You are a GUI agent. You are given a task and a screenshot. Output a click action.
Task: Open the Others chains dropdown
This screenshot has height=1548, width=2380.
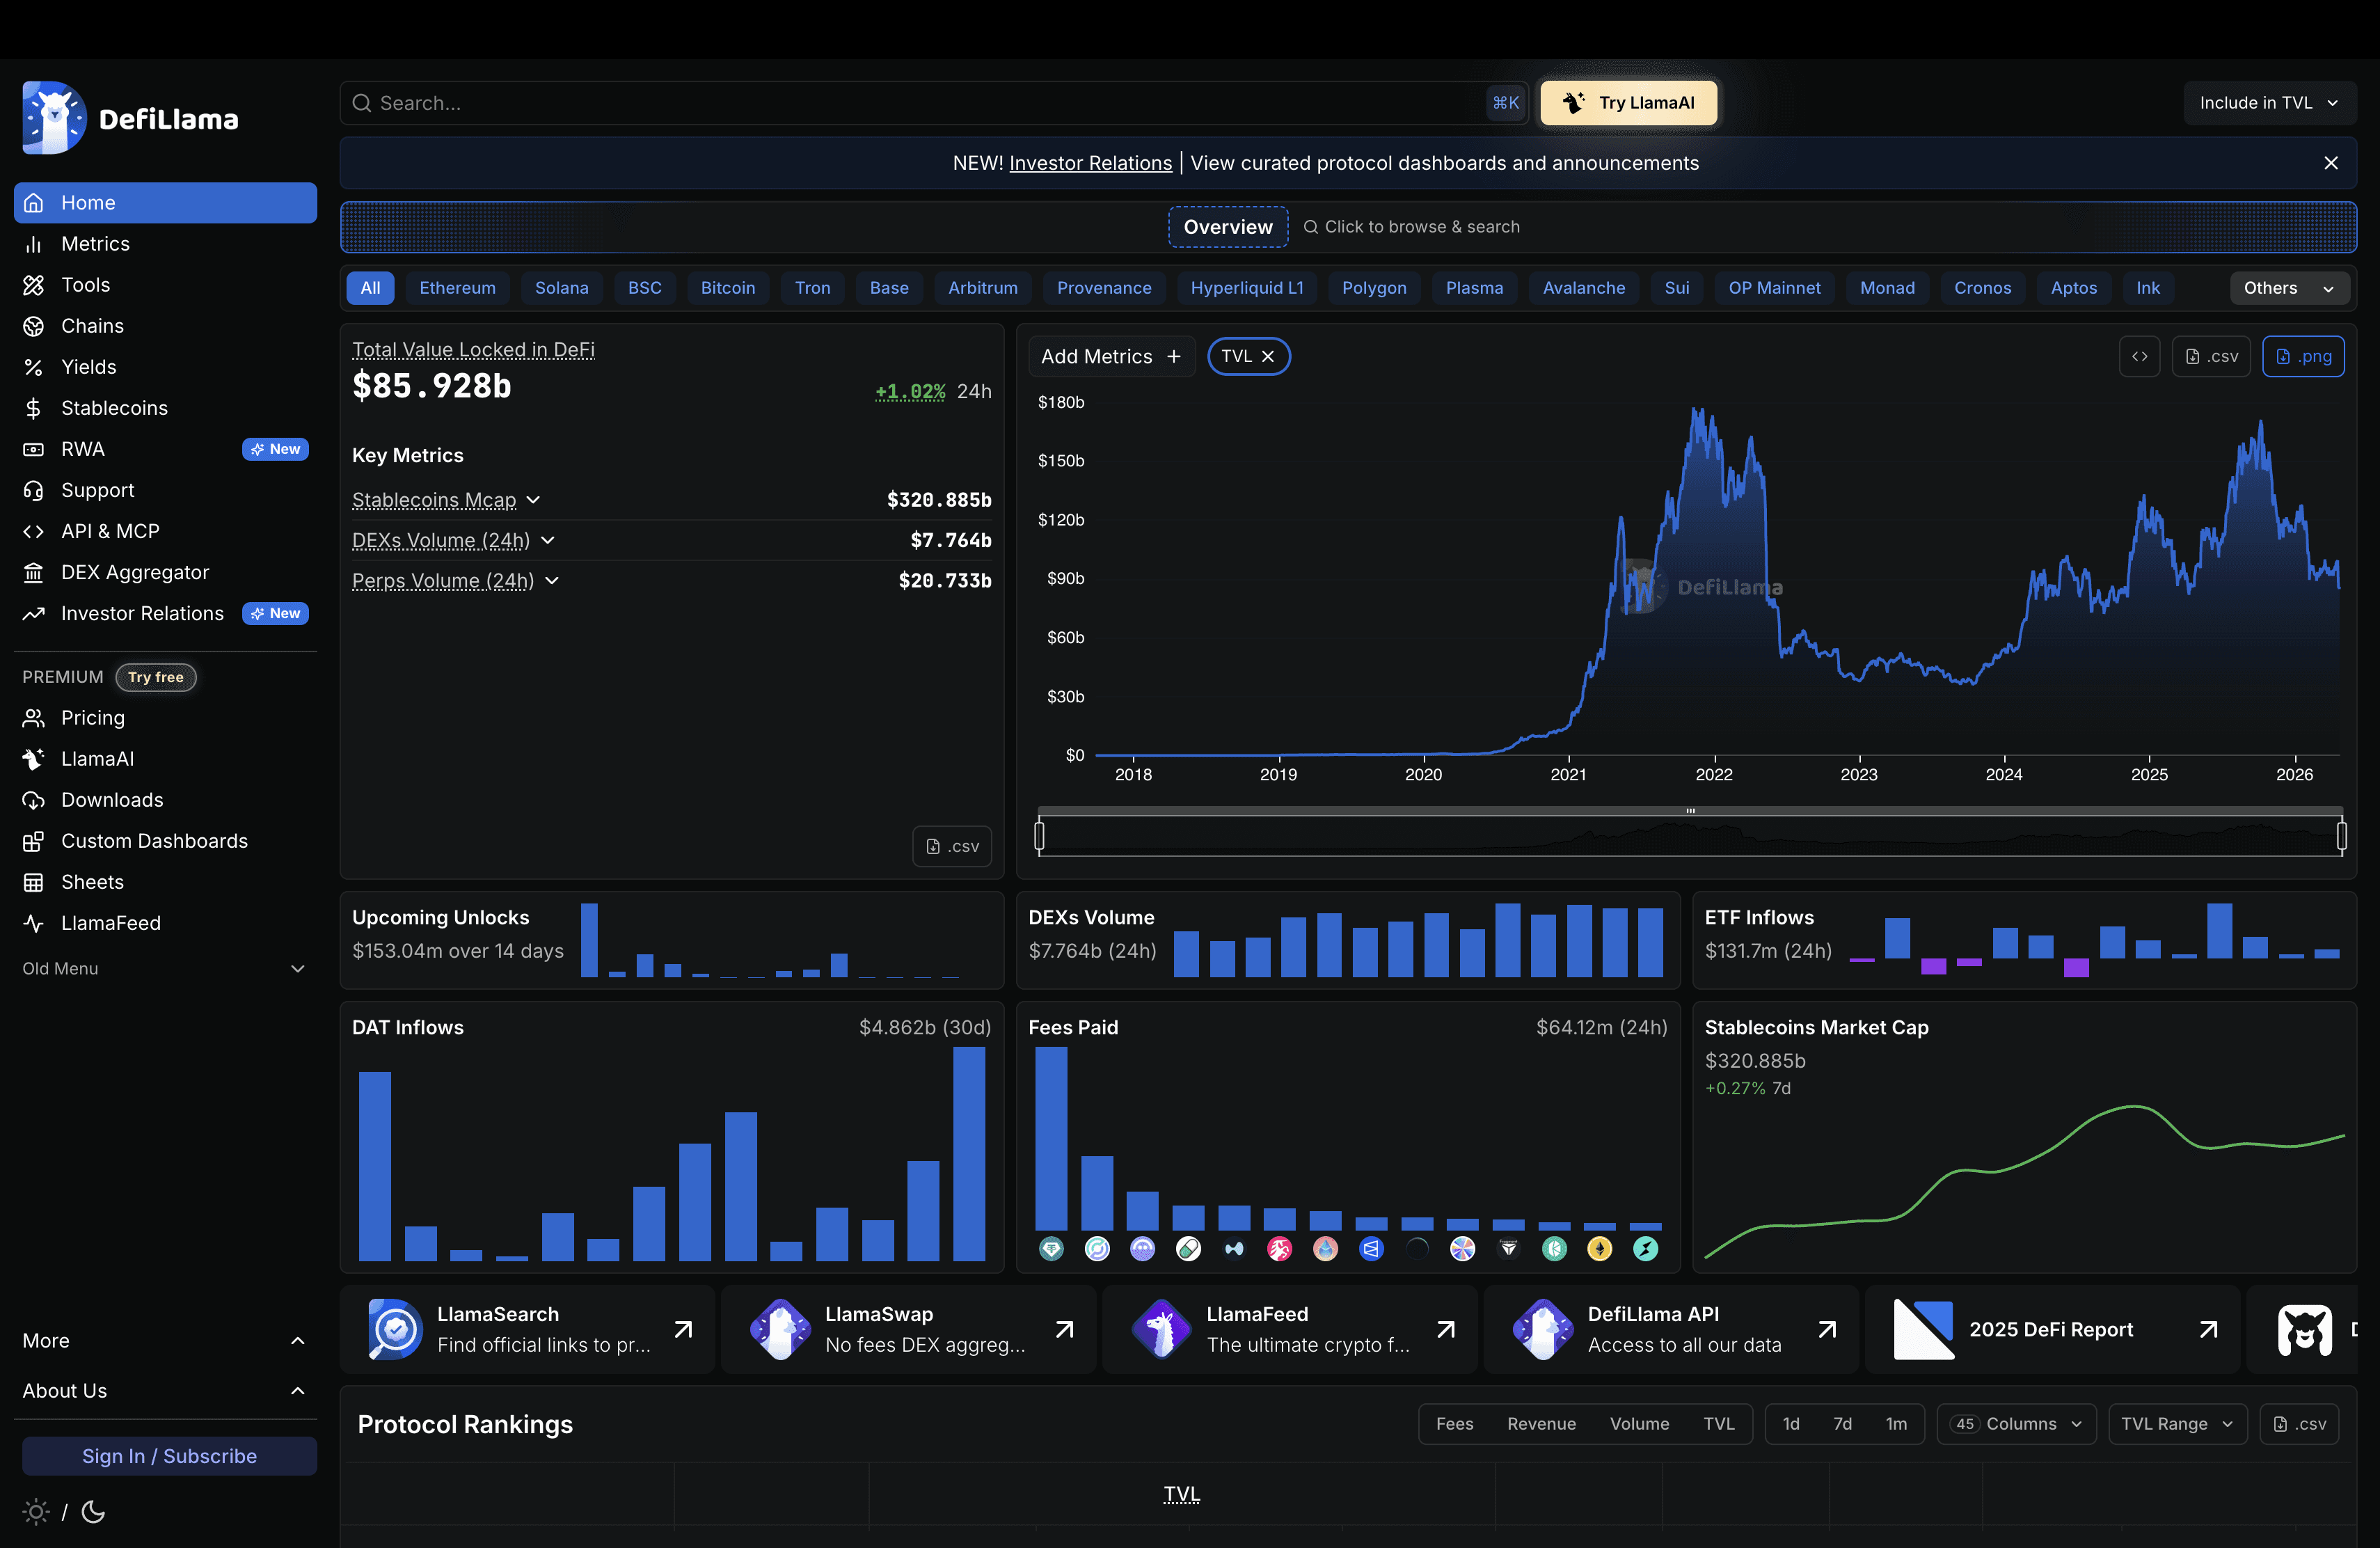[x=2289, y=288]
